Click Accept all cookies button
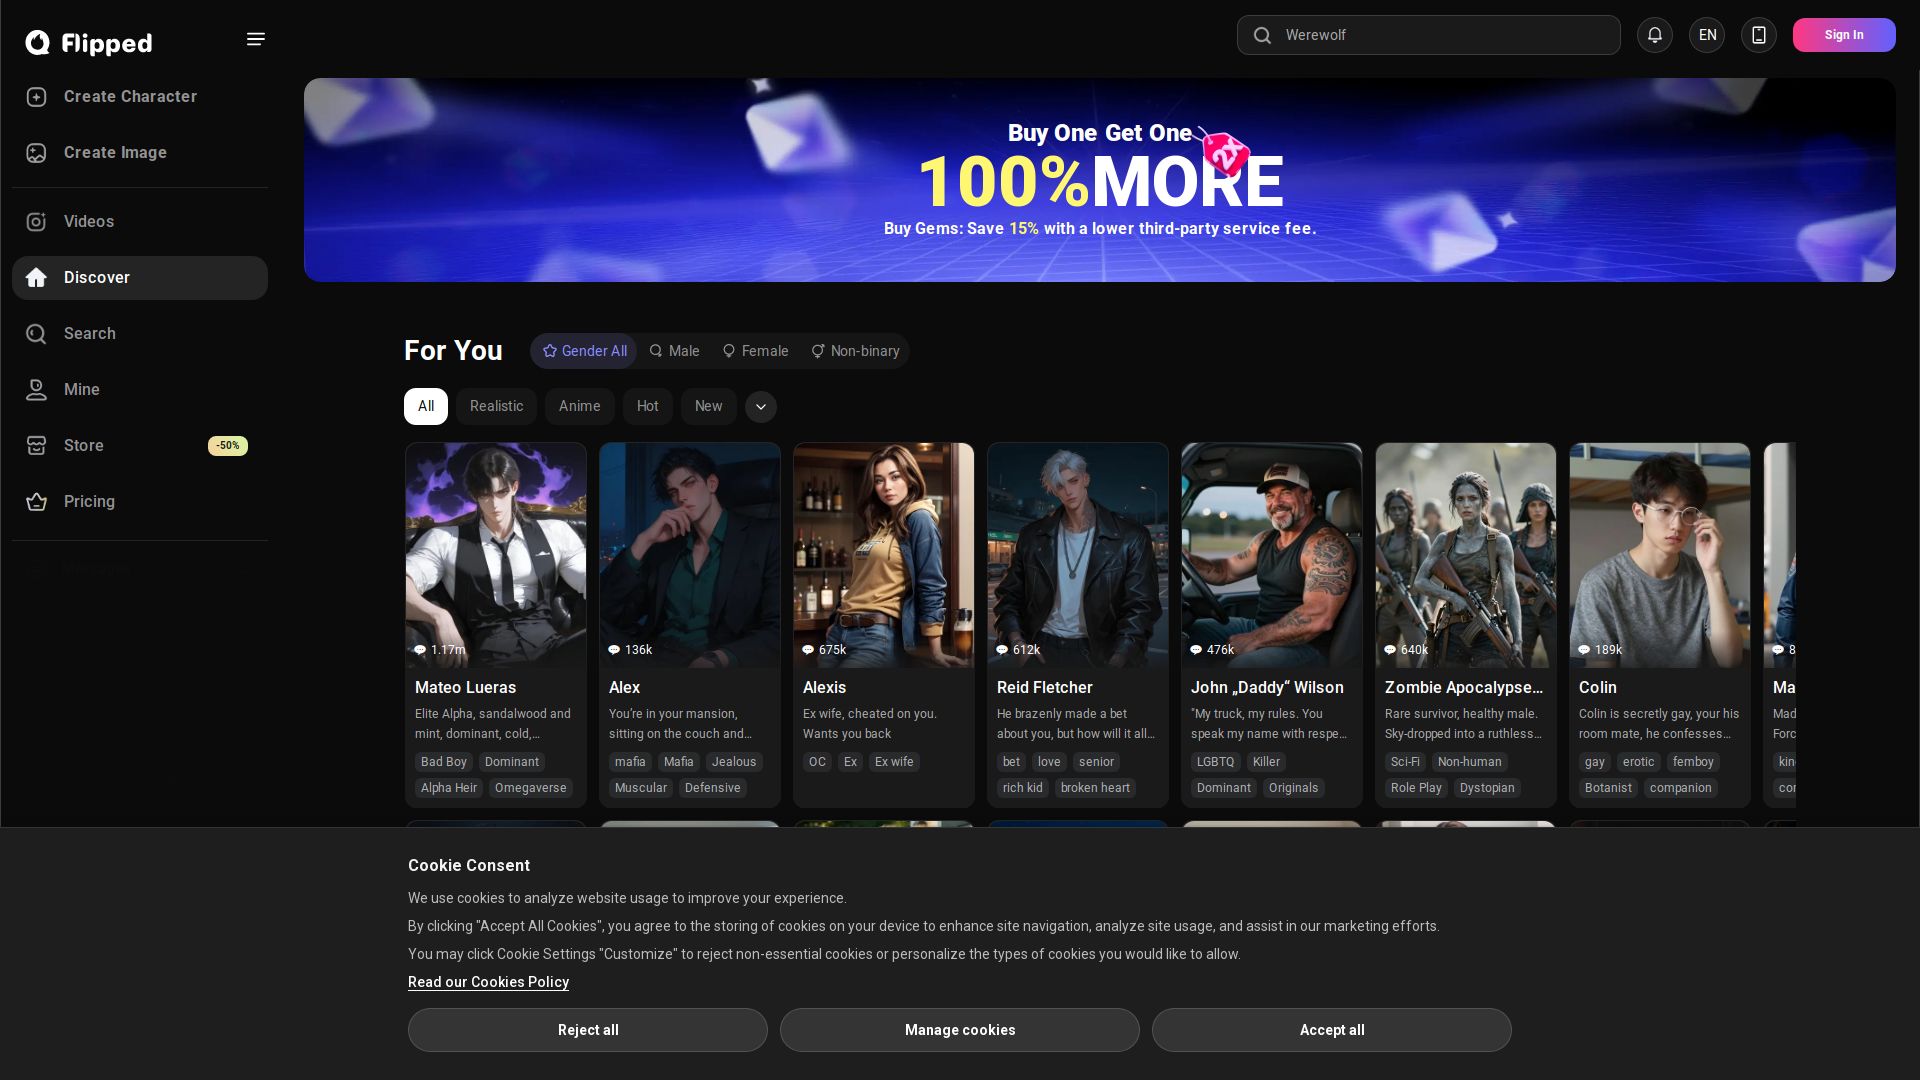This screenshot has width=1920, height=1080. click(1332, 1030)
